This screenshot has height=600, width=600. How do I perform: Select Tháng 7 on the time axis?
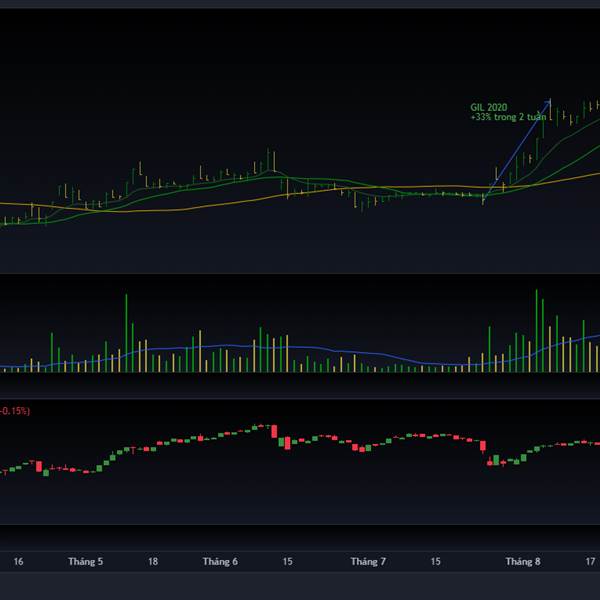(x=368, y=562)
